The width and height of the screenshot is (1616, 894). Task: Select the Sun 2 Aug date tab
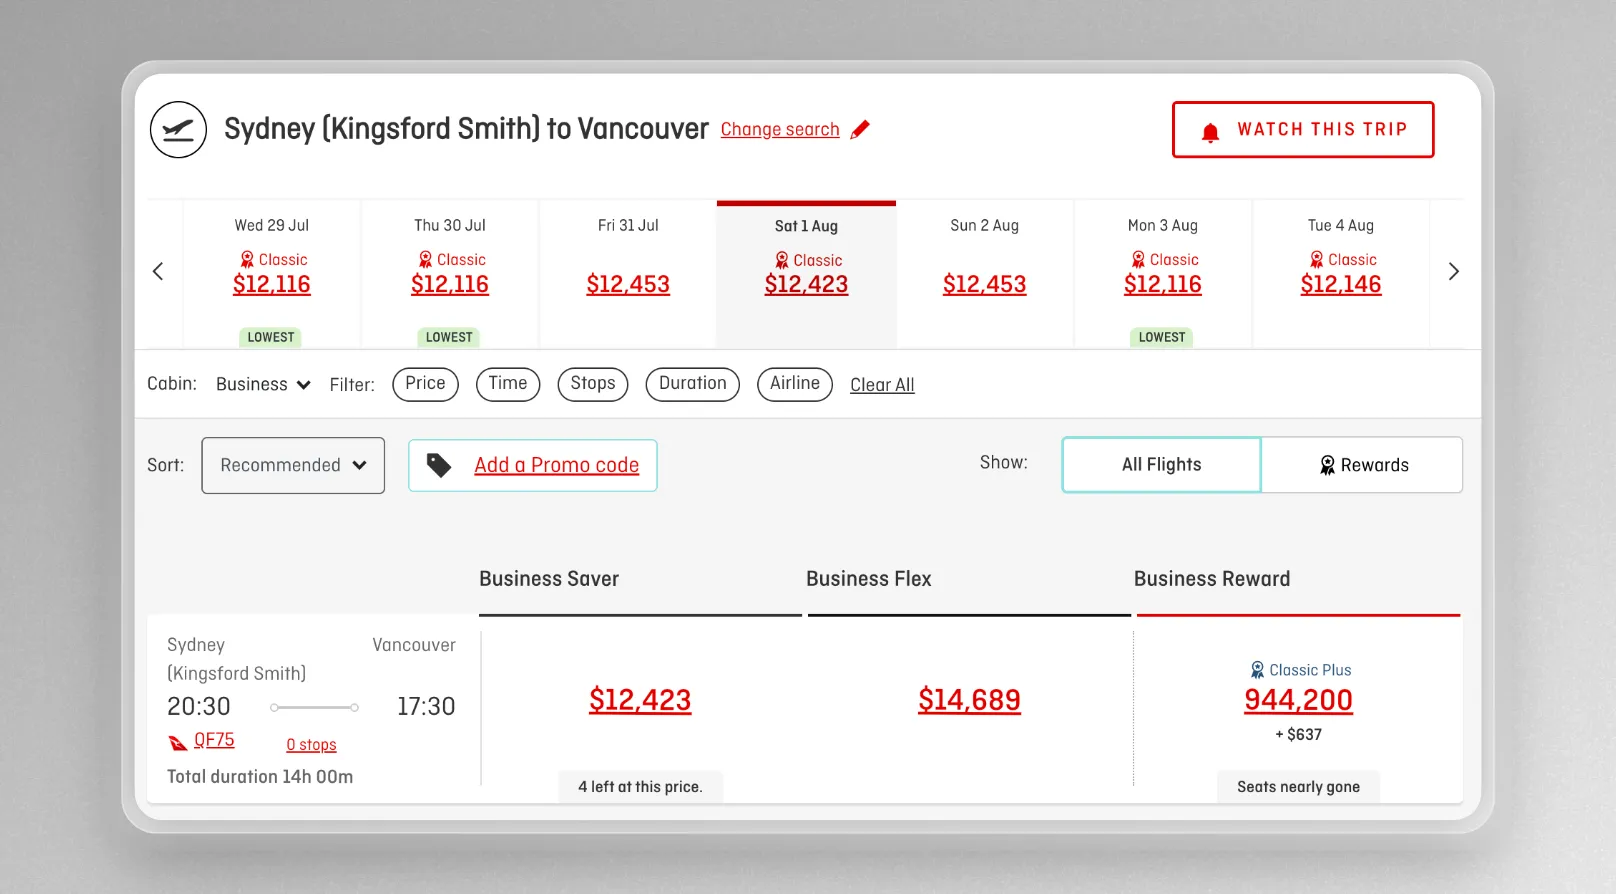[x=985, y=274]
